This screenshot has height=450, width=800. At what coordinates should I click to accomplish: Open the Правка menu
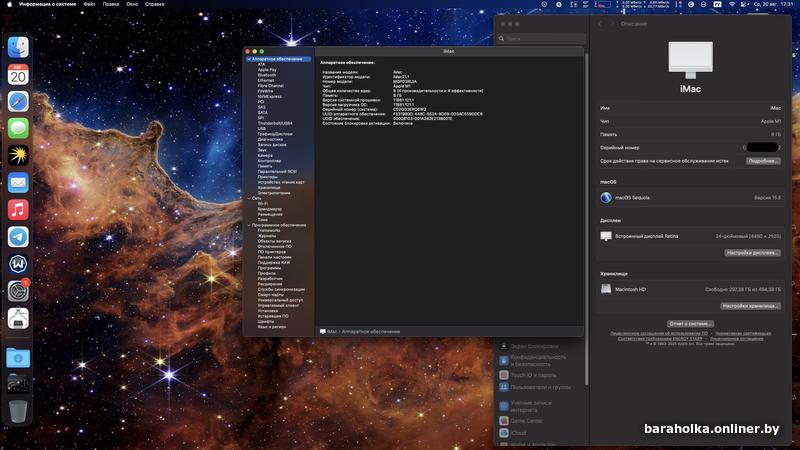(111, 4)
